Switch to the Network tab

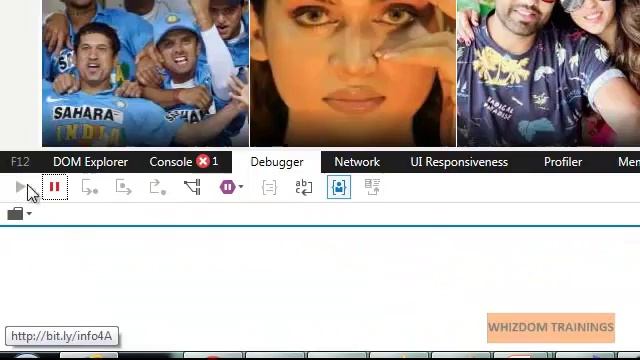357,162
